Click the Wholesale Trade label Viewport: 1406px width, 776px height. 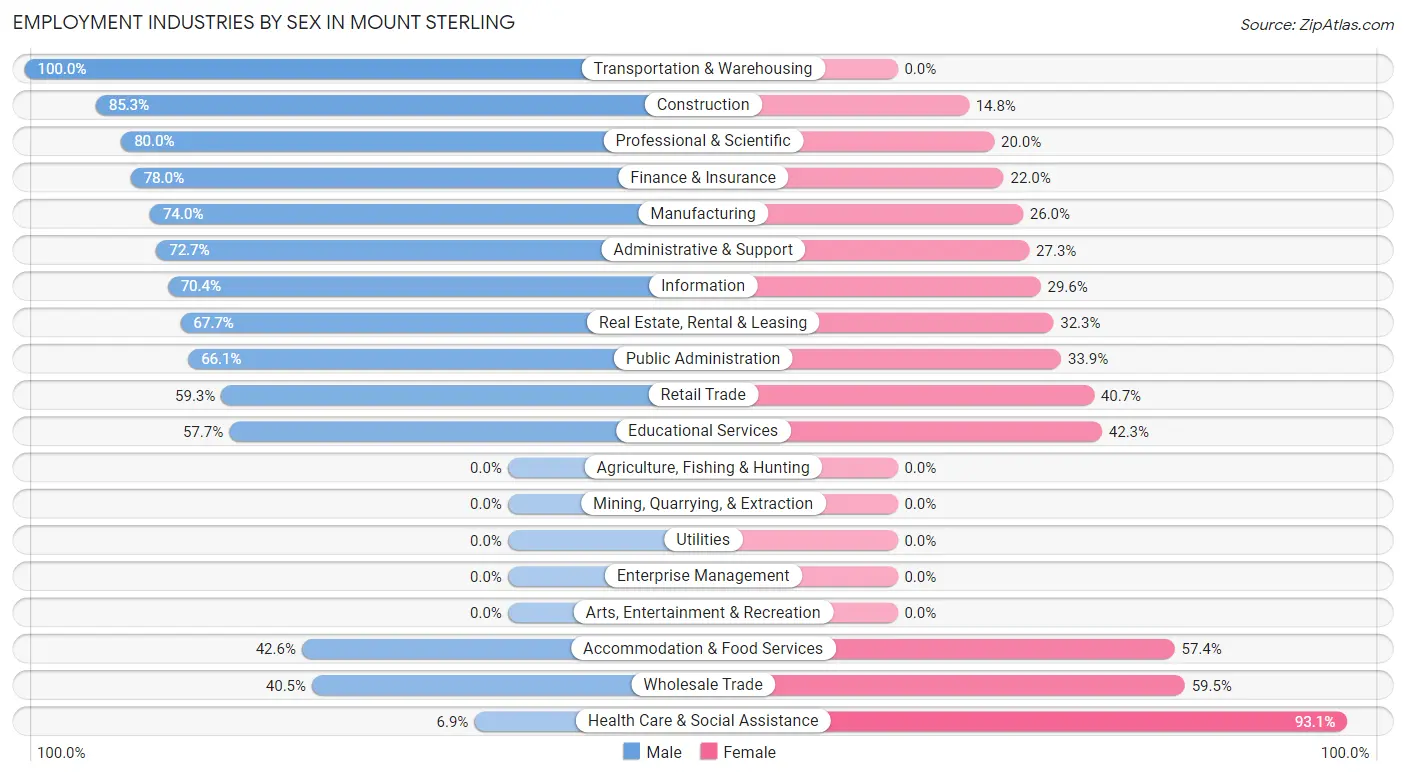(703, 684)
